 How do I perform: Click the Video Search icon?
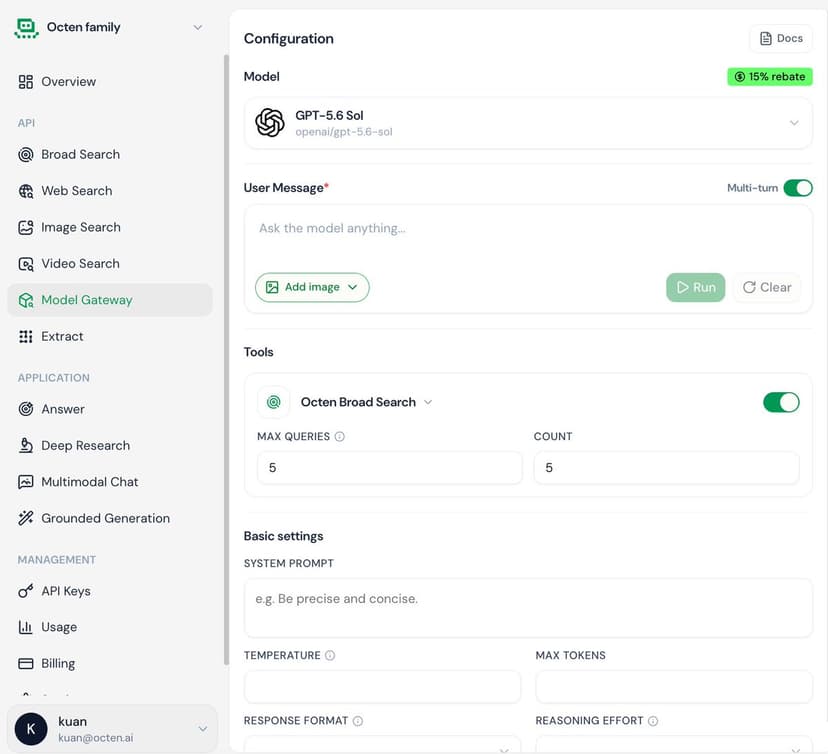pos(25,264)
